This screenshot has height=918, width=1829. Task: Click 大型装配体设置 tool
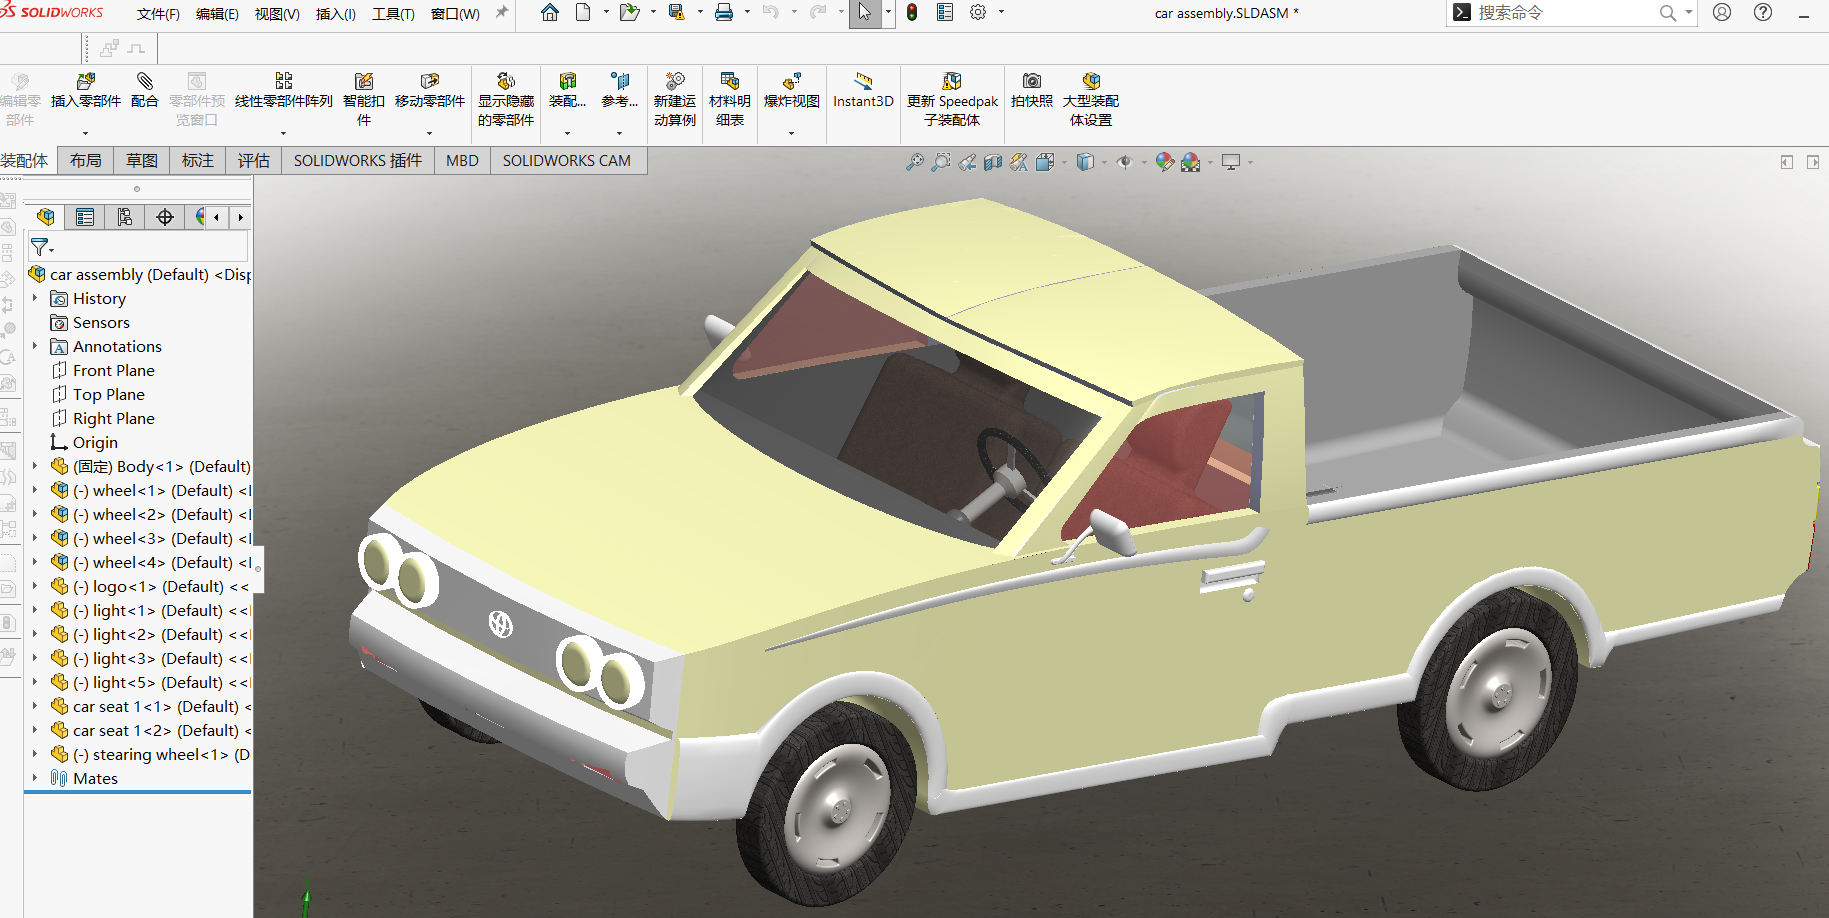click(1091, 99)
